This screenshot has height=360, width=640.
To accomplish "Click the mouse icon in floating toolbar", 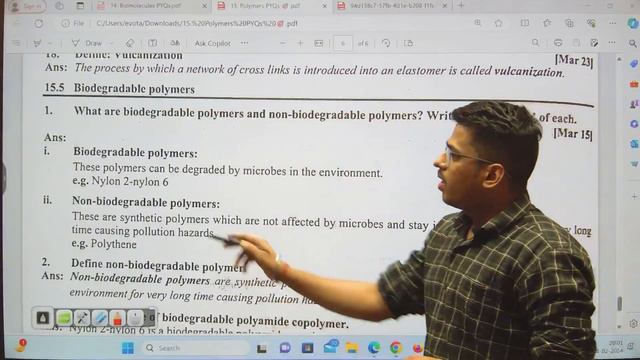I will click(x=135, y=318).
